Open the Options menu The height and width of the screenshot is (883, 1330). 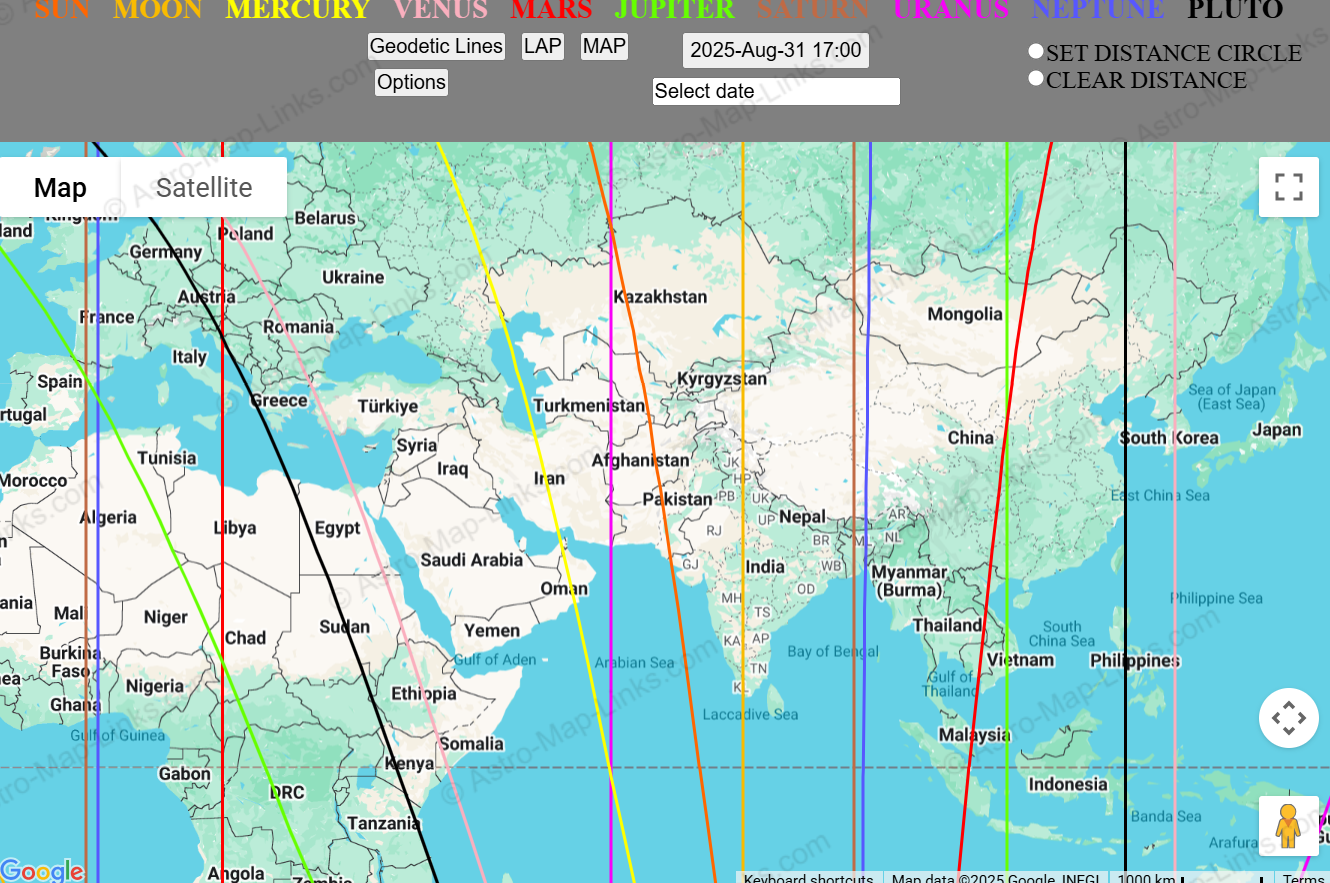411,83
